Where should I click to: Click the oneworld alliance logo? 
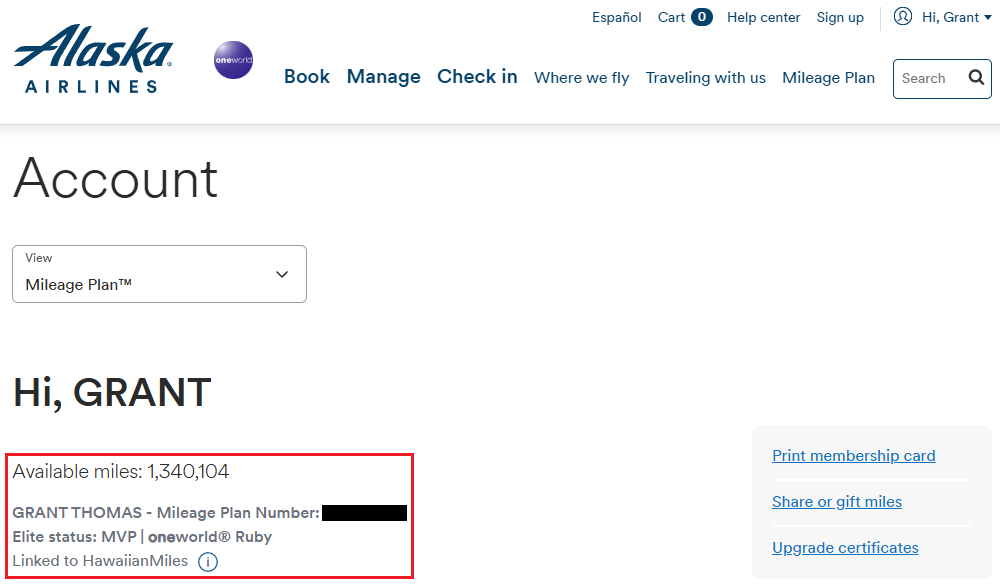coord(233,60)
